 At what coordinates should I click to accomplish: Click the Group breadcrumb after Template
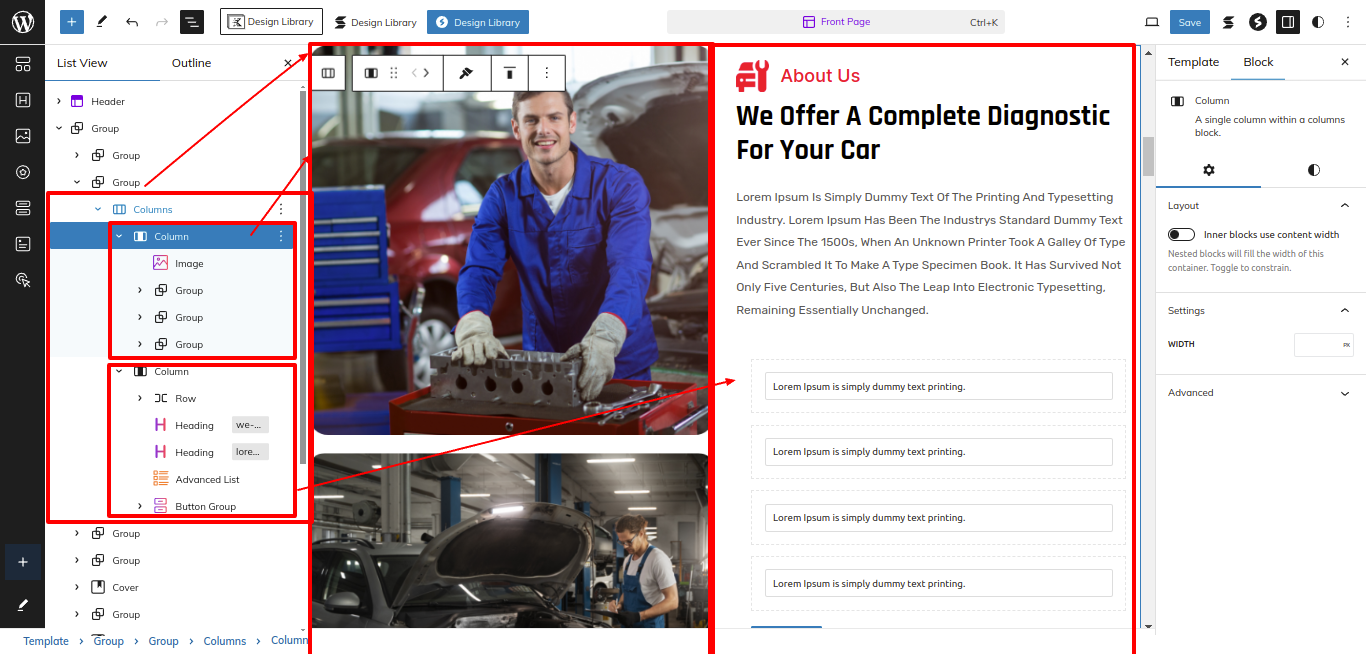pos(109,641)
